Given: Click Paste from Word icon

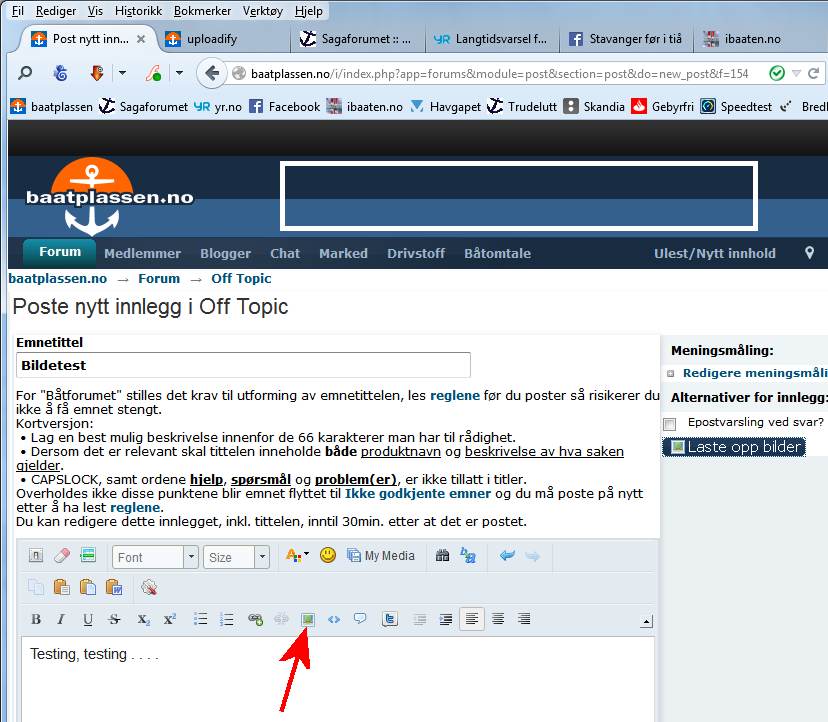Looking at the screenshot, I should (114, 587).
